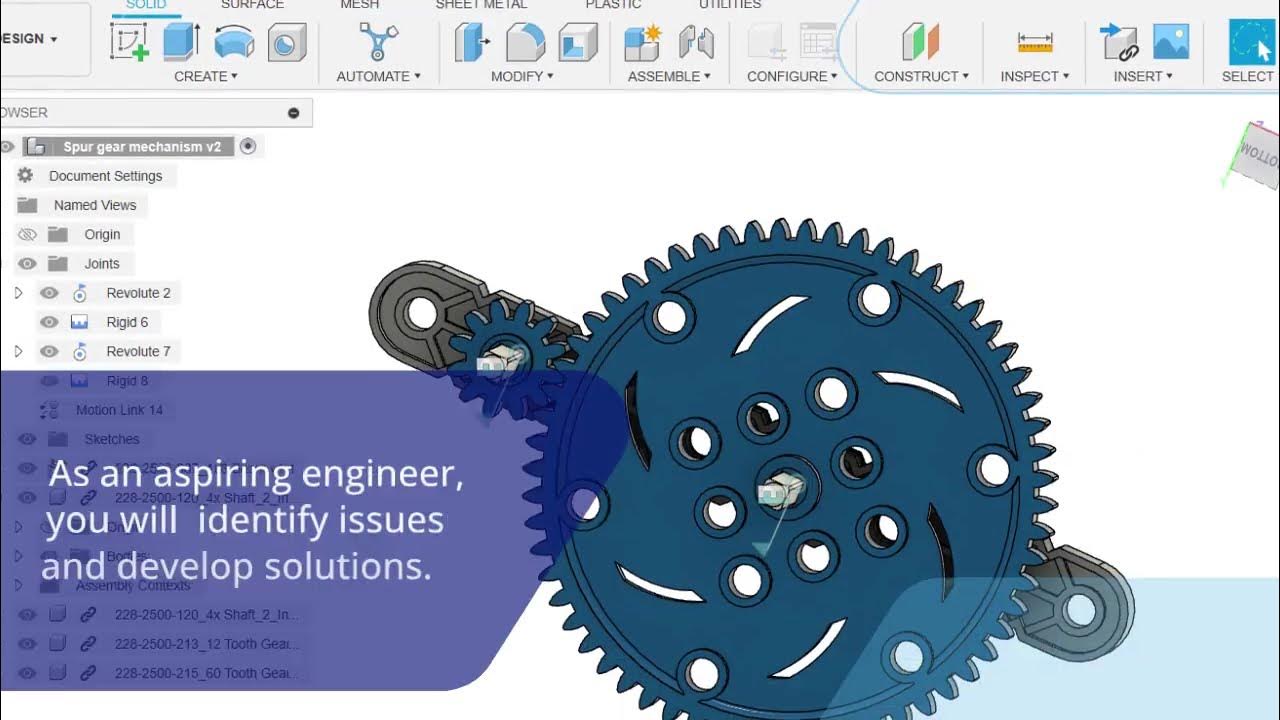Viewport: 1280px width, 720px height.
Task: Open the AUTOMATE dropdown menu
Action: click(x=379, y=76)
